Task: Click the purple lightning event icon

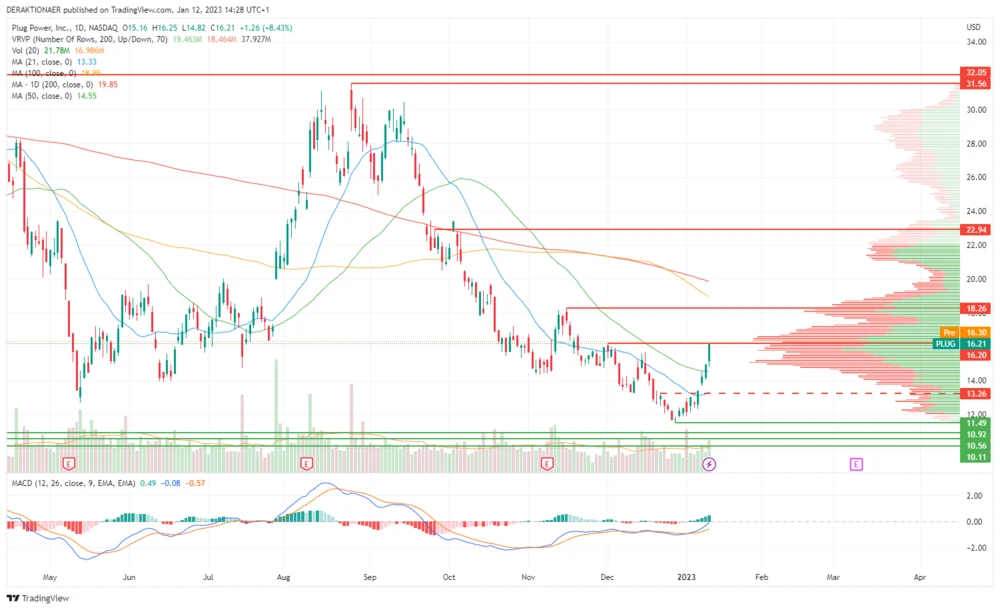Action: pyautogui.click(x=709, y=464)
